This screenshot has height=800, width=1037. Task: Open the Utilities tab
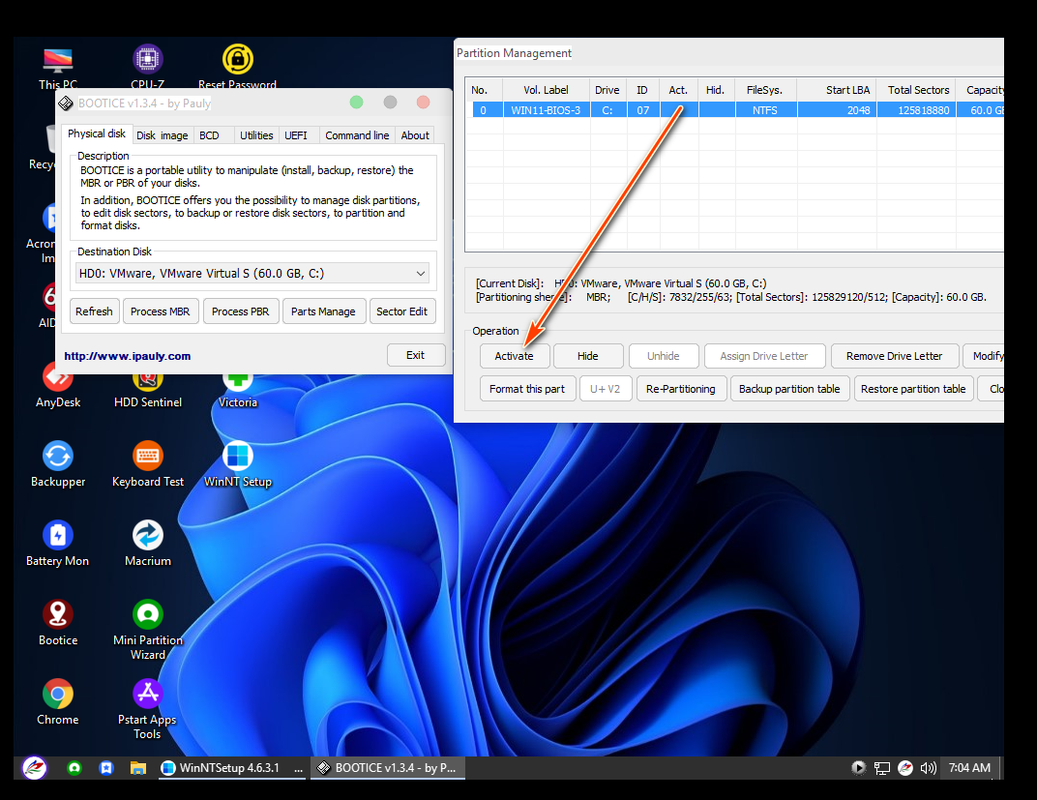click(256, 136)
